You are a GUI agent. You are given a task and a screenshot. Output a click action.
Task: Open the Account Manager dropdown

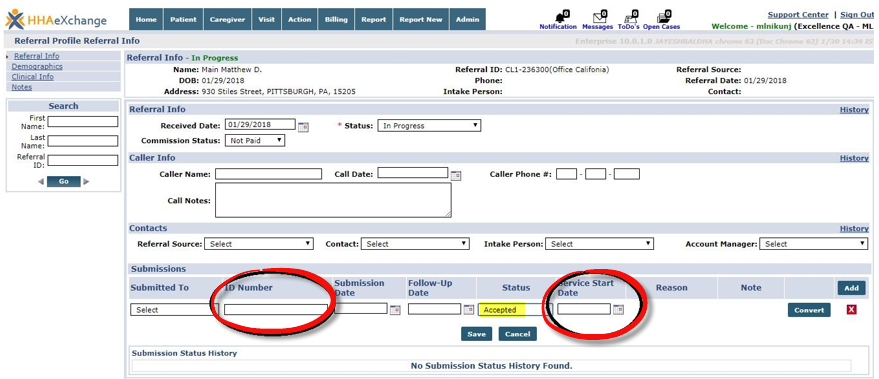[x=813, y=244]
